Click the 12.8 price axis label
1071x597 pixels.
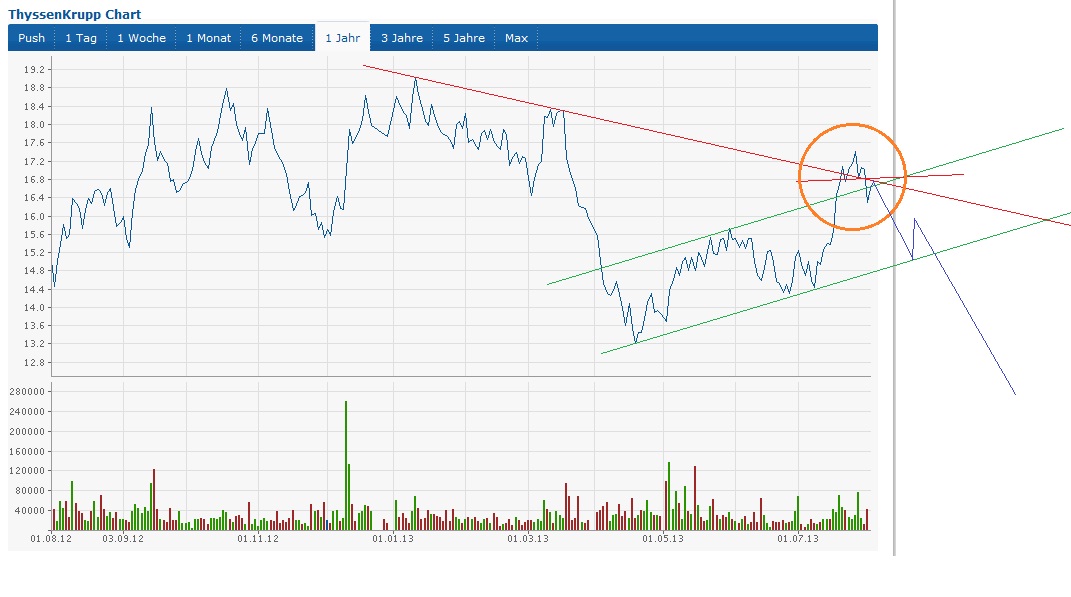[x=33, y=363]
